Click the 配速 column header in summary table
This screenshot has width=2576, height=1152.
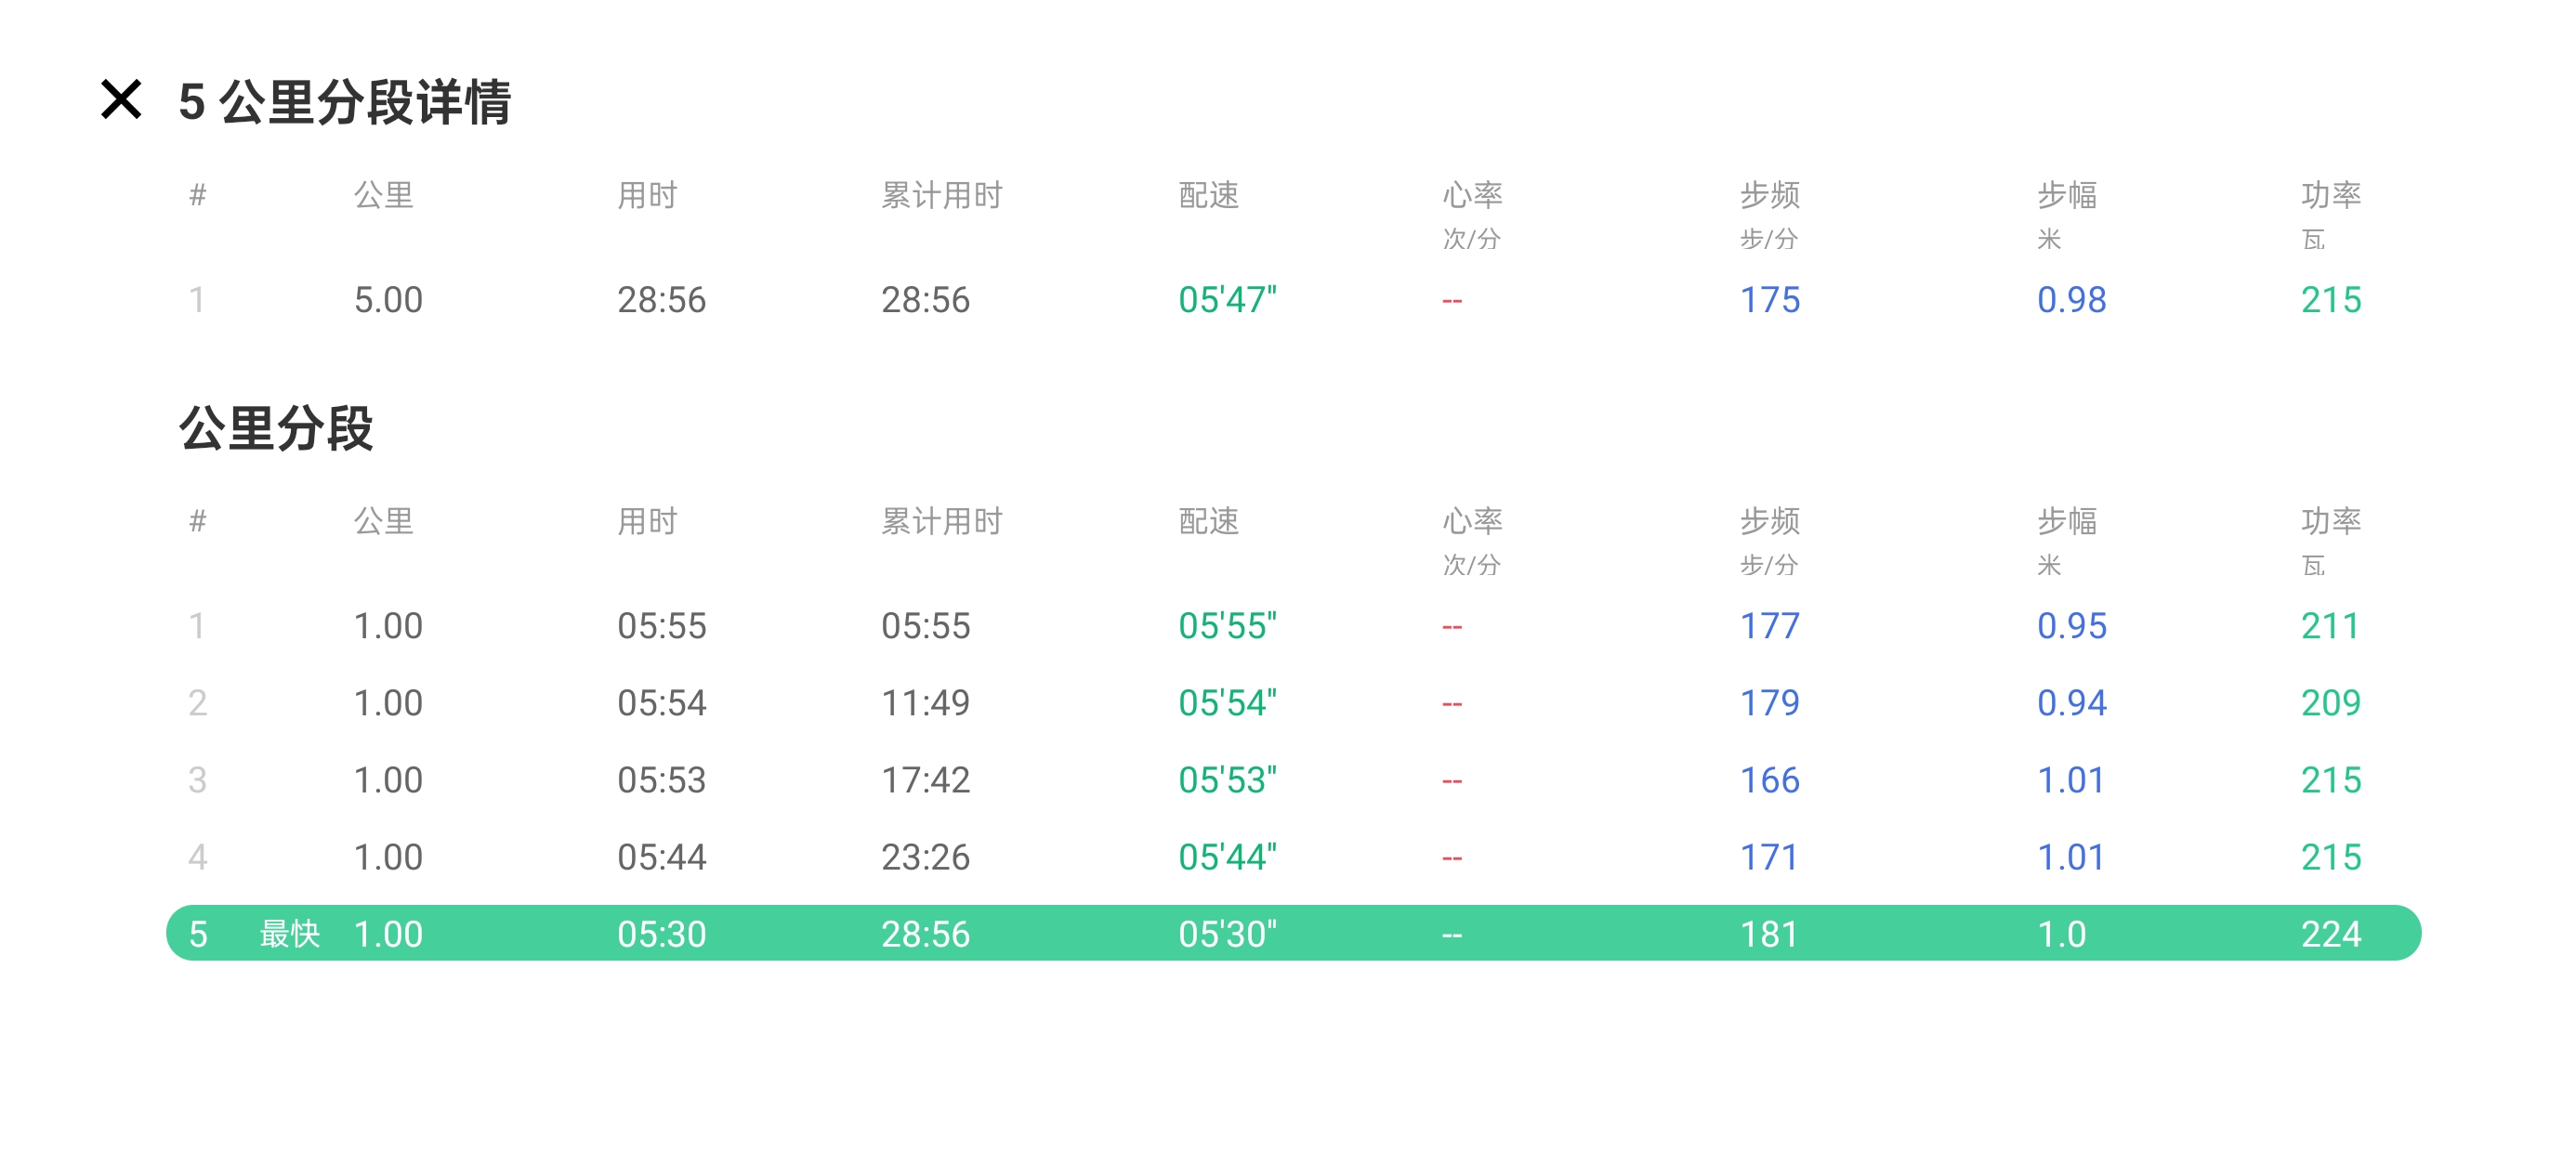tap(1208, 195)
